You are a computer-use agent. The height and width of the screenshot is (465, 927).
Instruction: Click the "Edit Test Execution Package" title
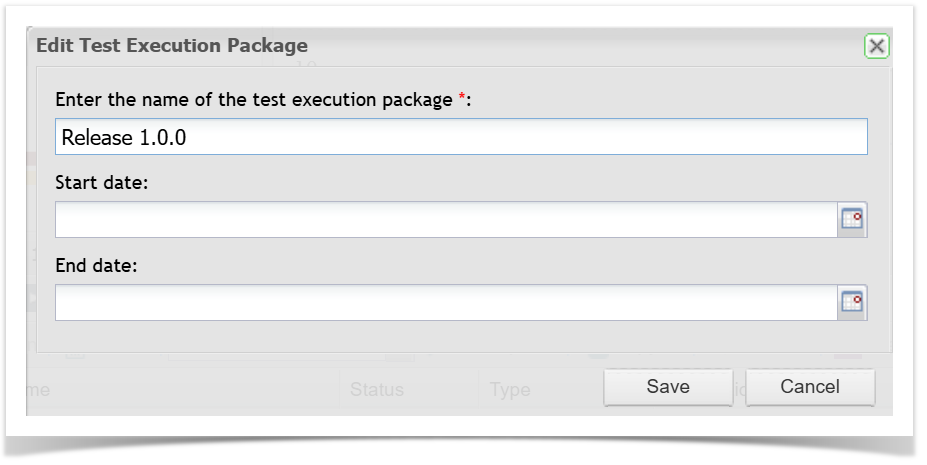172,46
